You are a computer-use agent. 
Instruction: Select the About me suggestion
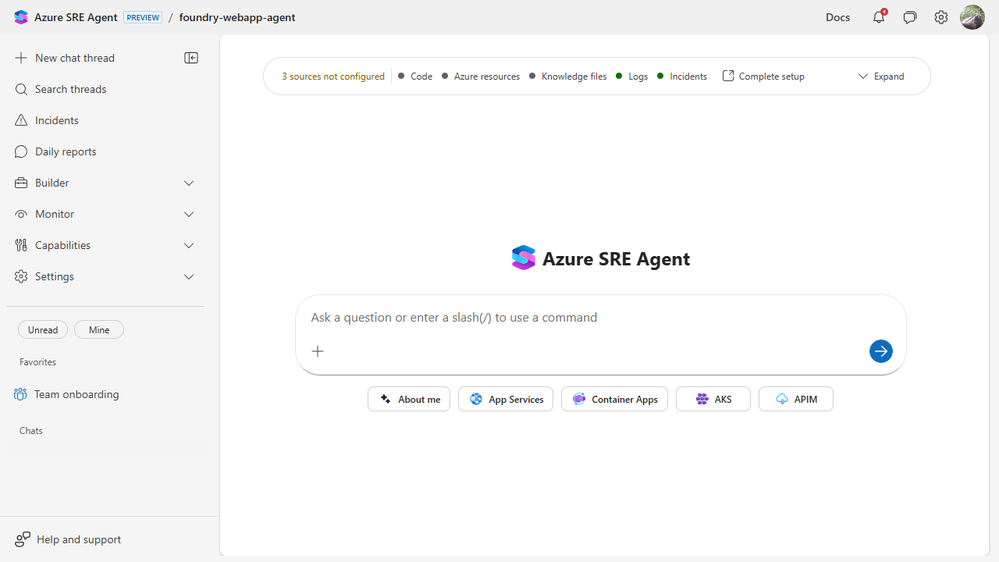(x=409, y=399)
